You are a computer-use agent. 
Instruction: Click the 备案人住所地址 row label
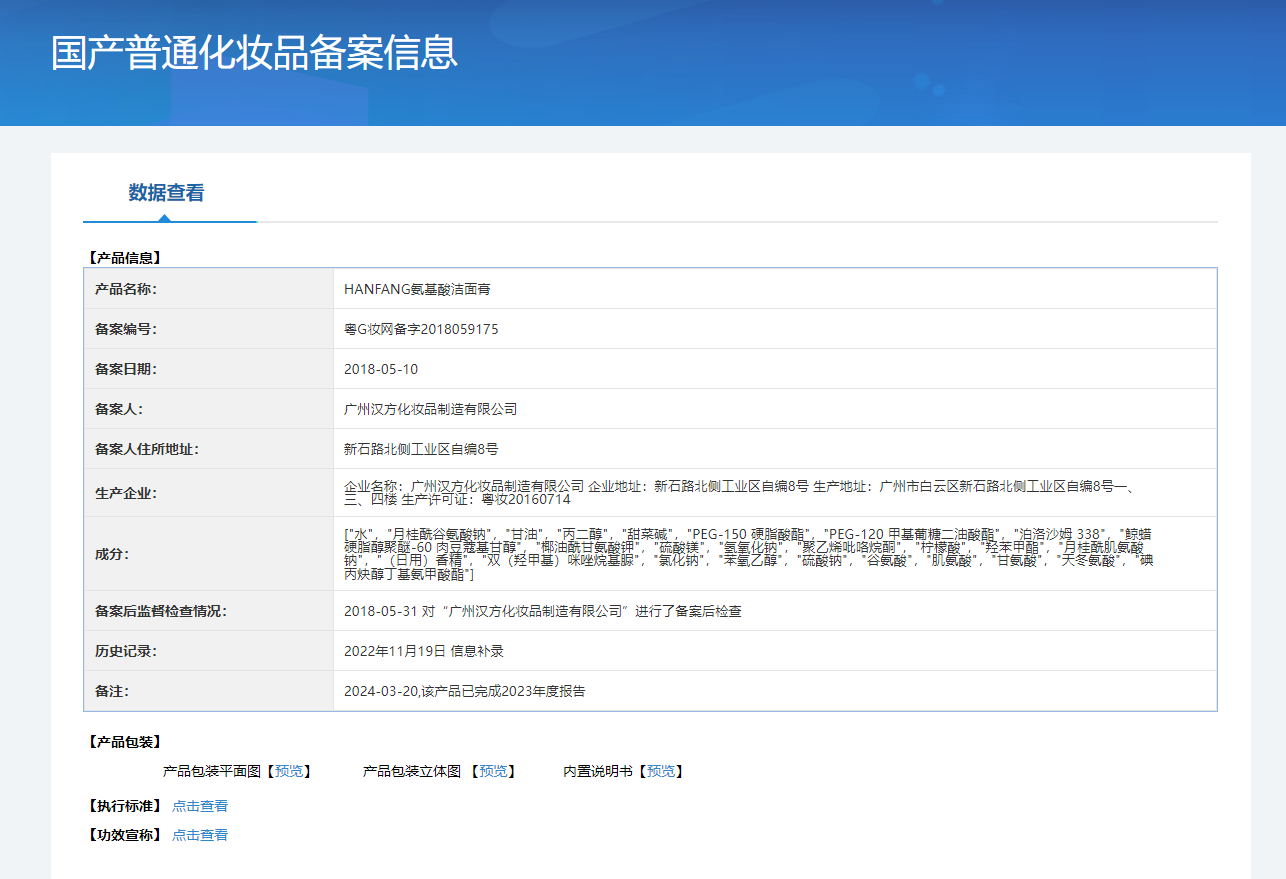coord(147,449)
